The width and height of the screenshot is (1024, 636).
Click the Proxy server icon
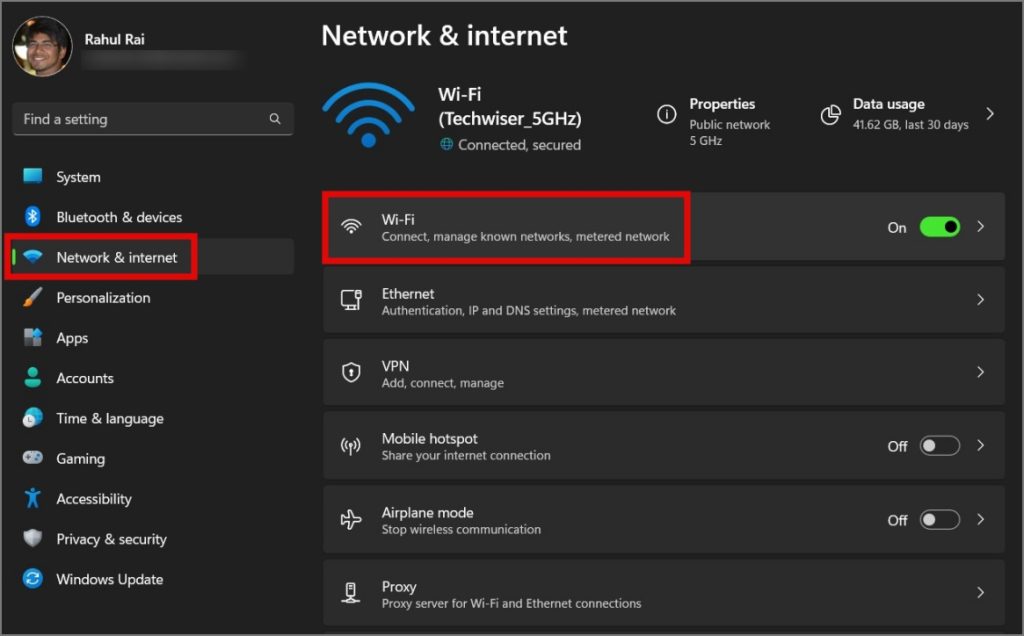[x=351, y=593]
